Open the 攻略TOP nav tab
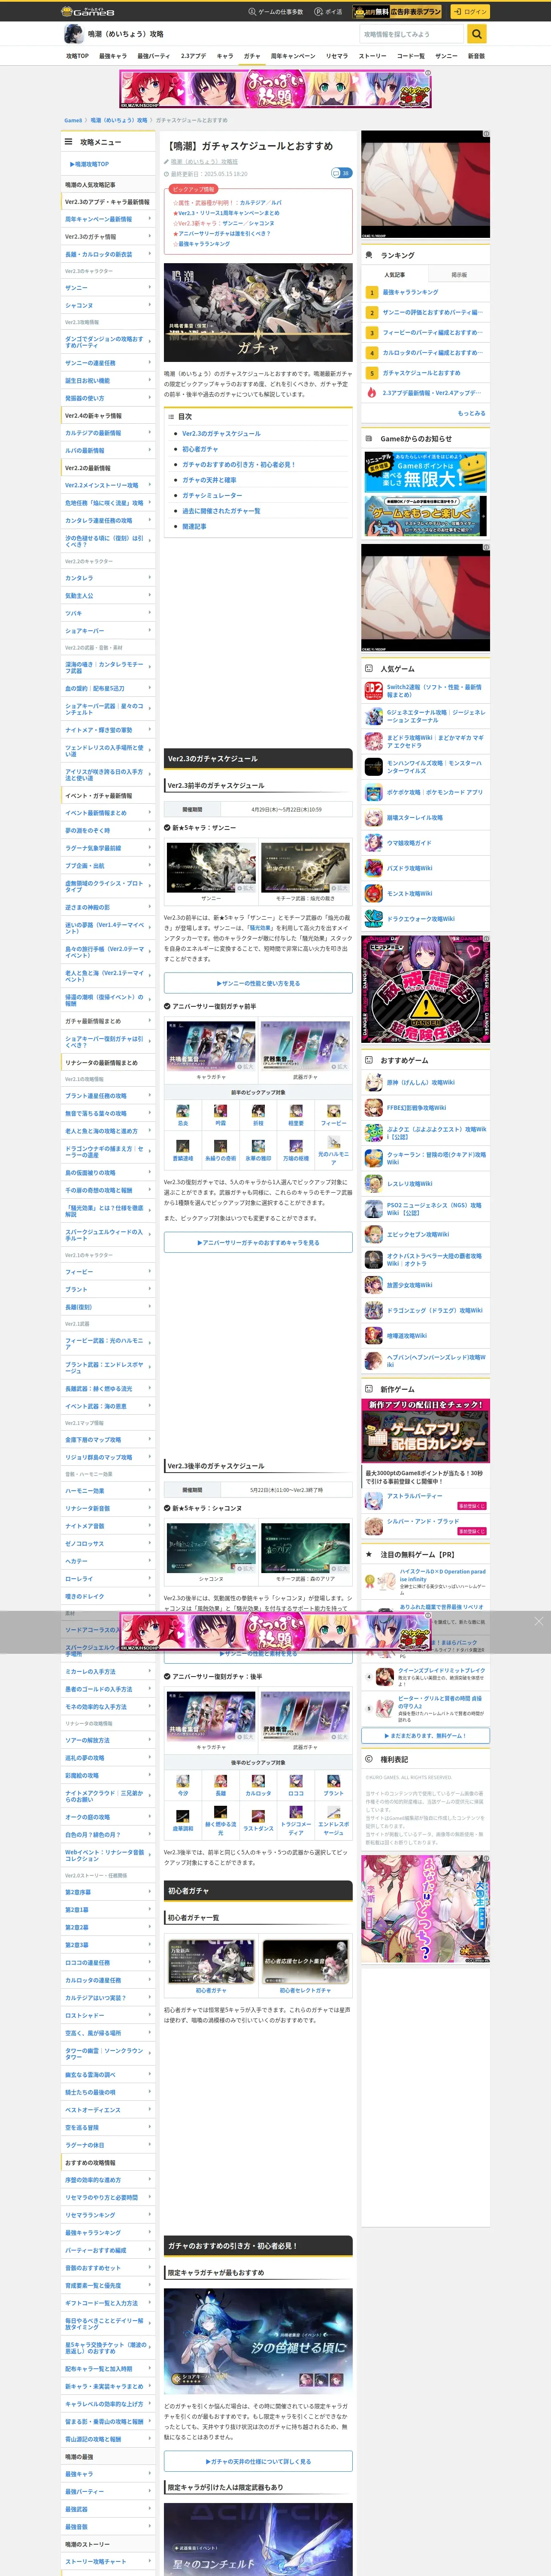Screen dimensions: 551x2576 (77, 56)
